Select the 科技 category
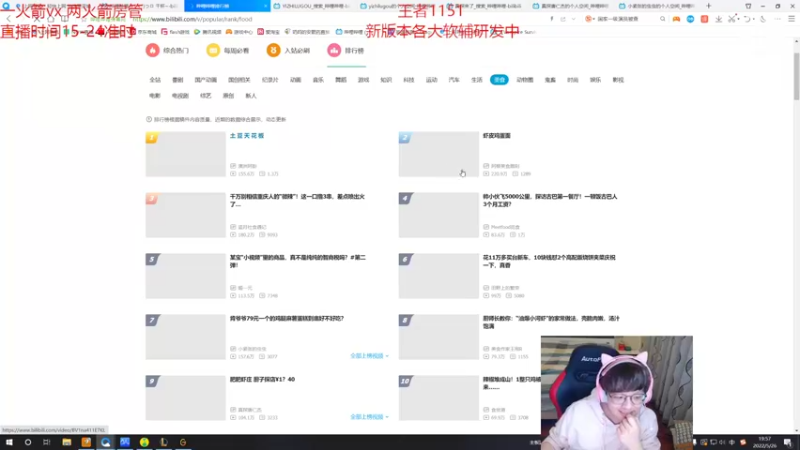 point(409,80)
